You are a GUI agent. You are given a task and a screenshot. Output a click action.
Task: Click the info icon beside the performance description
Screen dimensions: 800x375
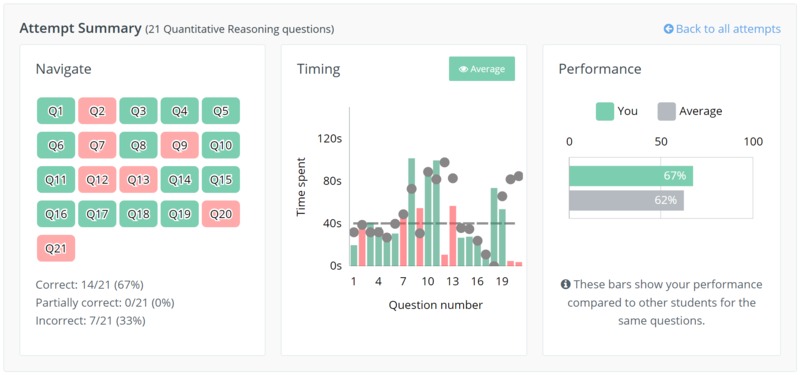pos(565,284)
